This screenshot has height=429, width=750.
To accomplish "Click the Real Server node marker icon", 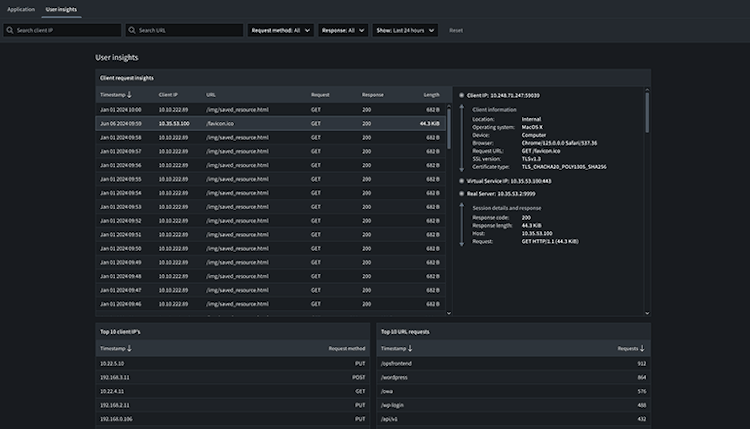I will tap(460, 194).
